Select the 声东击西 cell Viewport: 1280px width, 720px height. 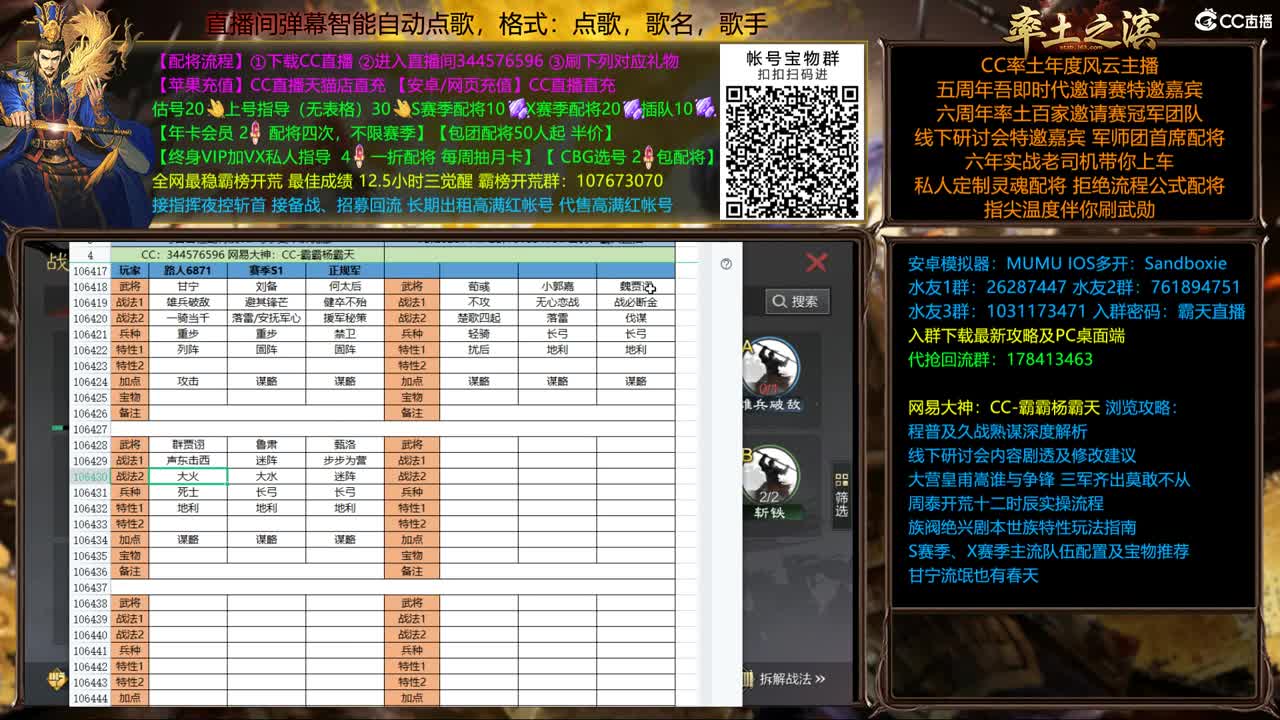pyautogui.click(x=188, y=461)
